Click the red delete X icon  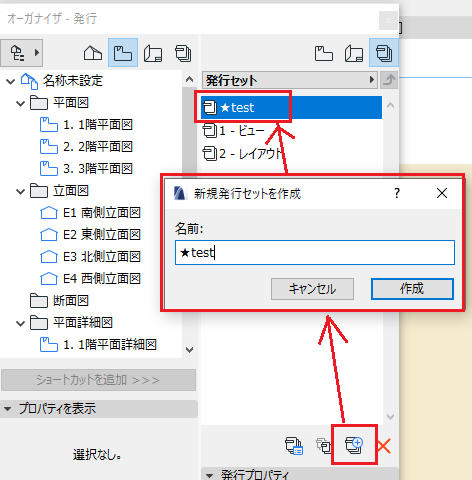pos(384,446)
